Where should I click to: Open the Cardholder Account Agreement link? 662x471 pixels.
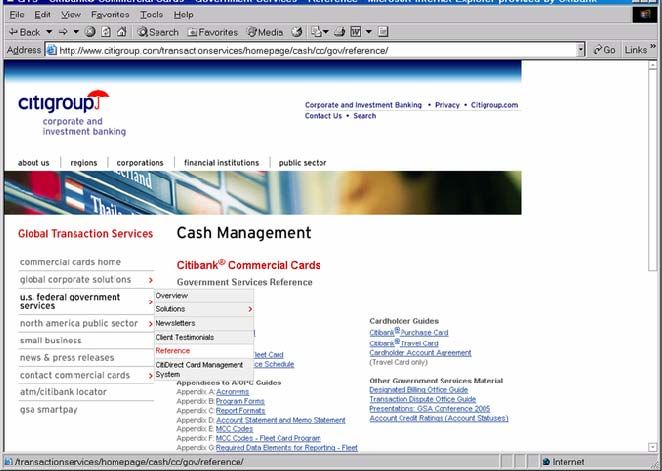point(420,353)
